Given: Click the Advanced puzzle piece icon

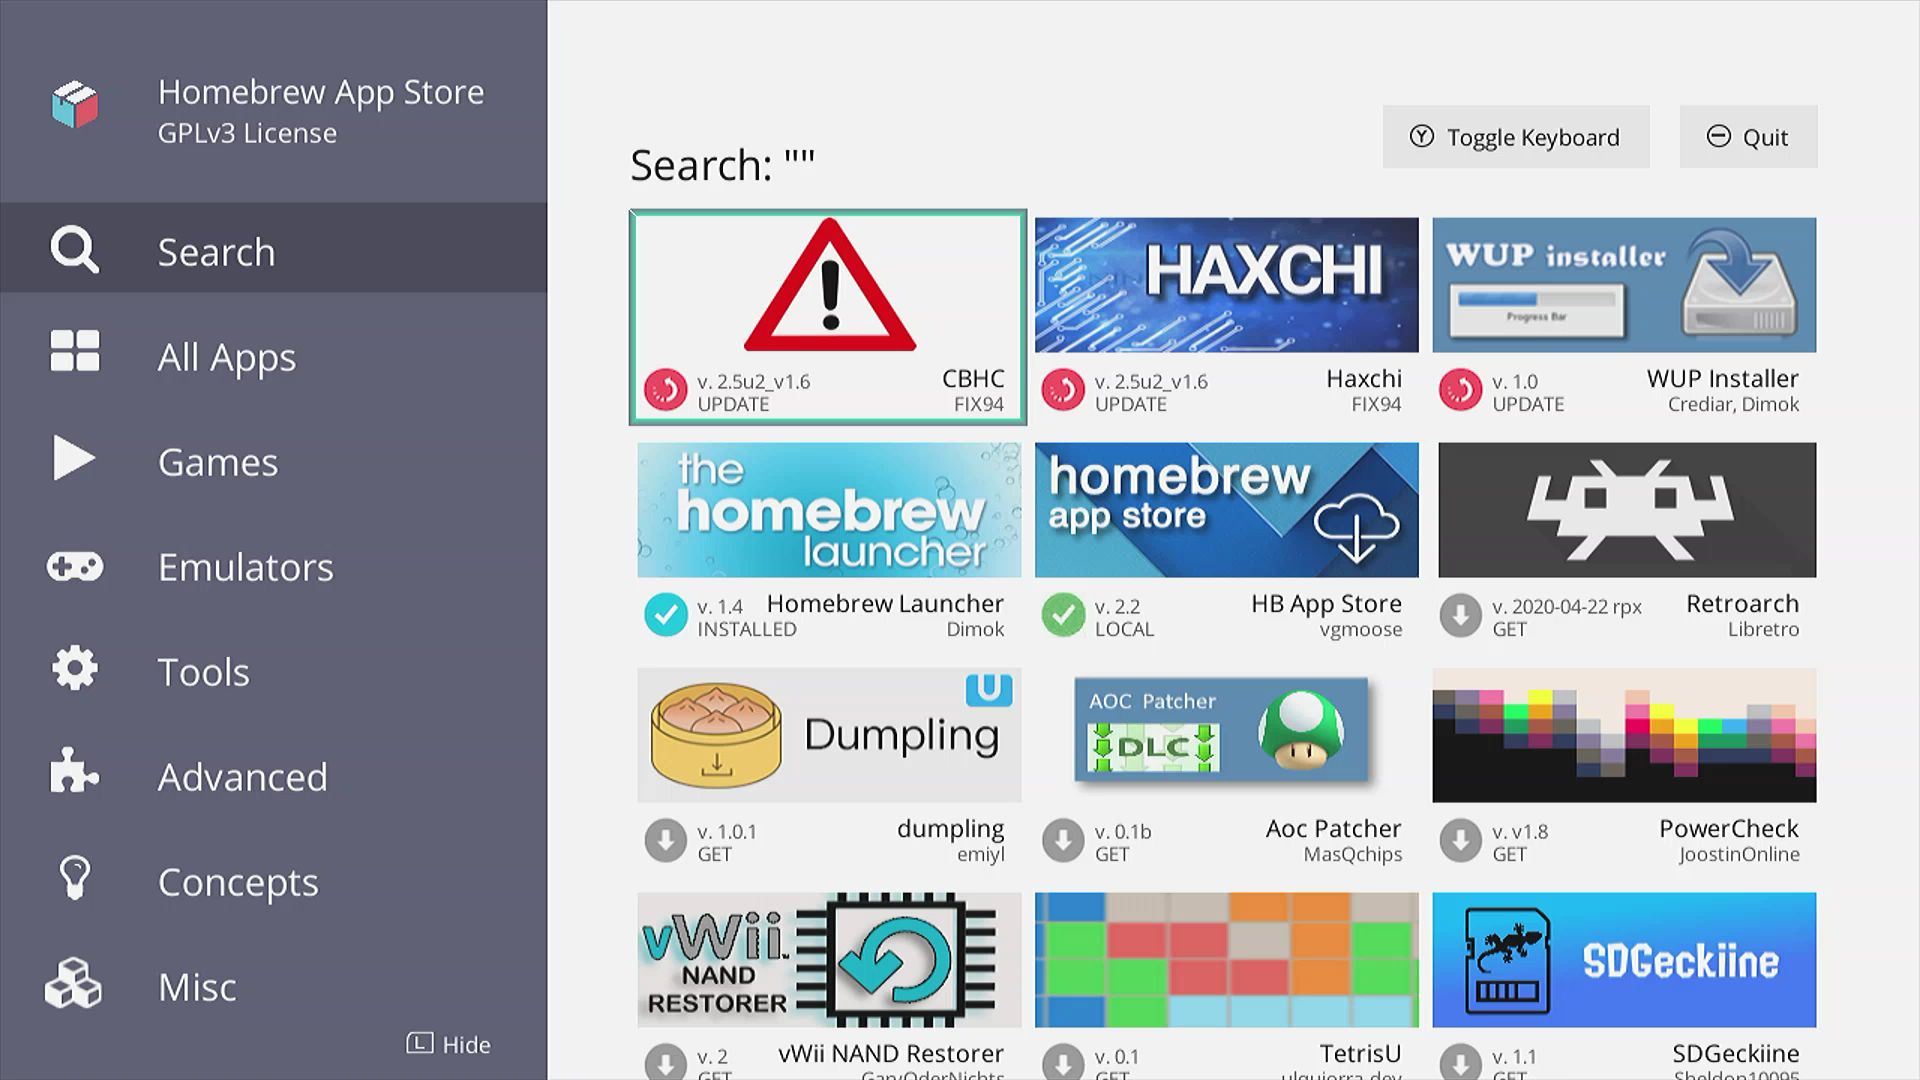Looking at the screenshot, I should [75, 771].
